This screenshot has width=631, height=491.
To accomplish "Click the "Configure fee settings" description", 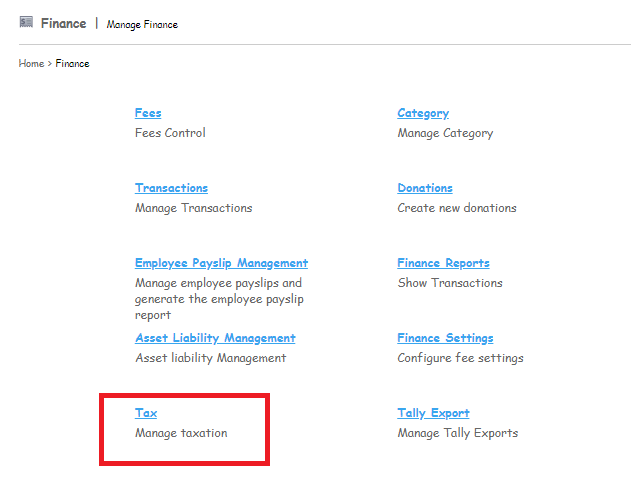I will (460, 358).
